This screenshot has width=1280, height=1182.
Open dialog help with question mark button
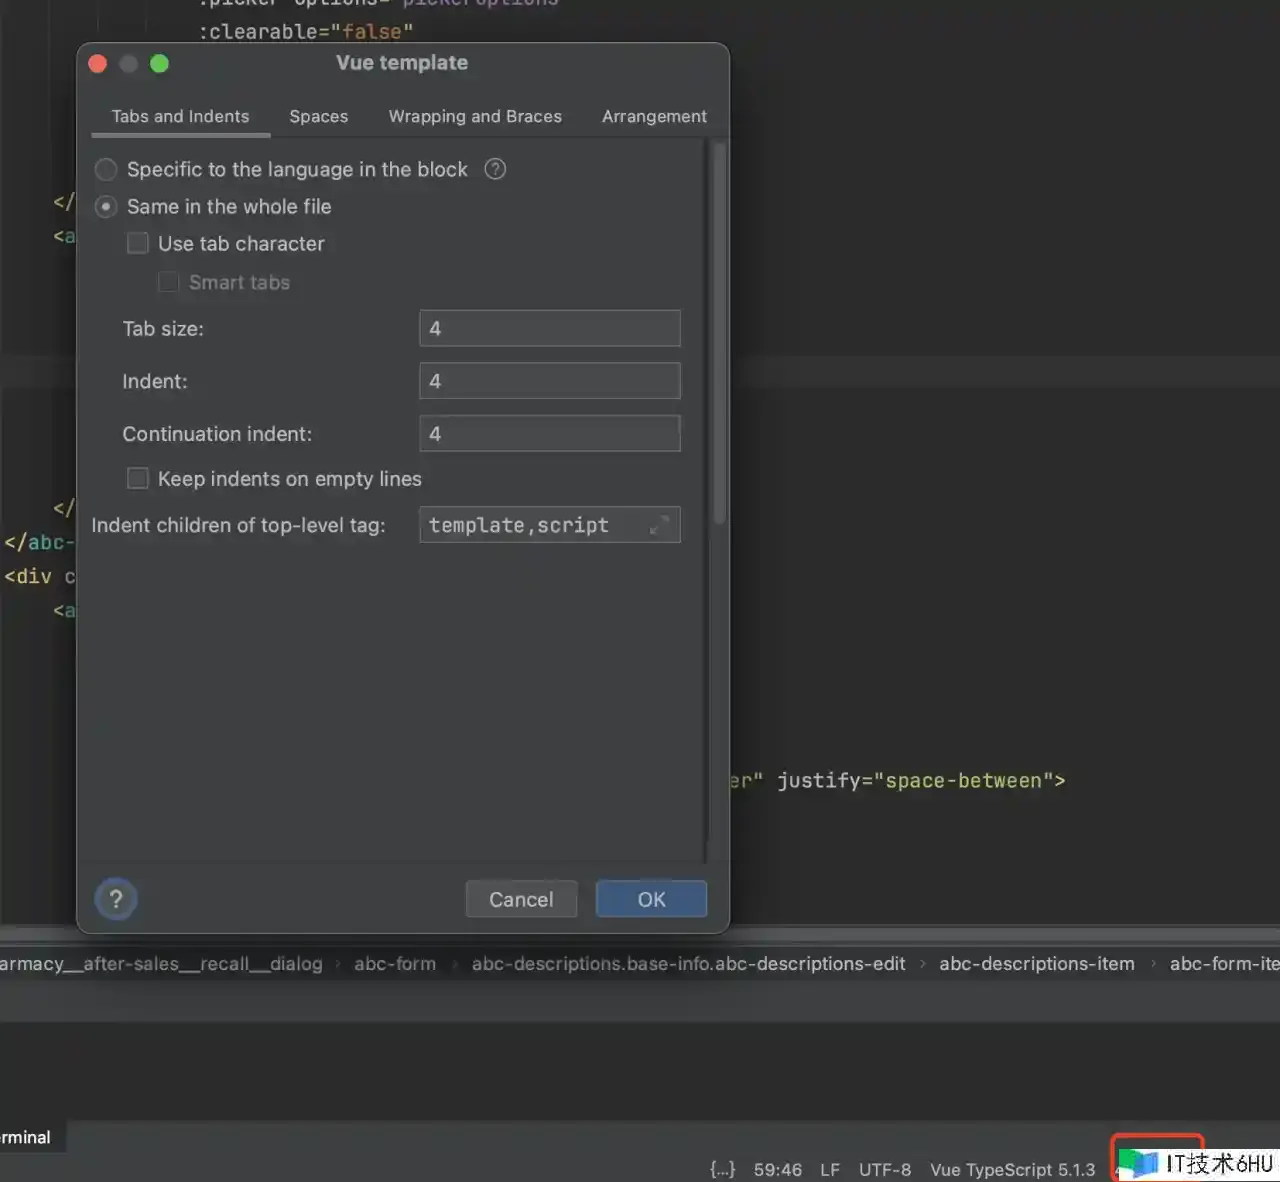click(116, 899)
